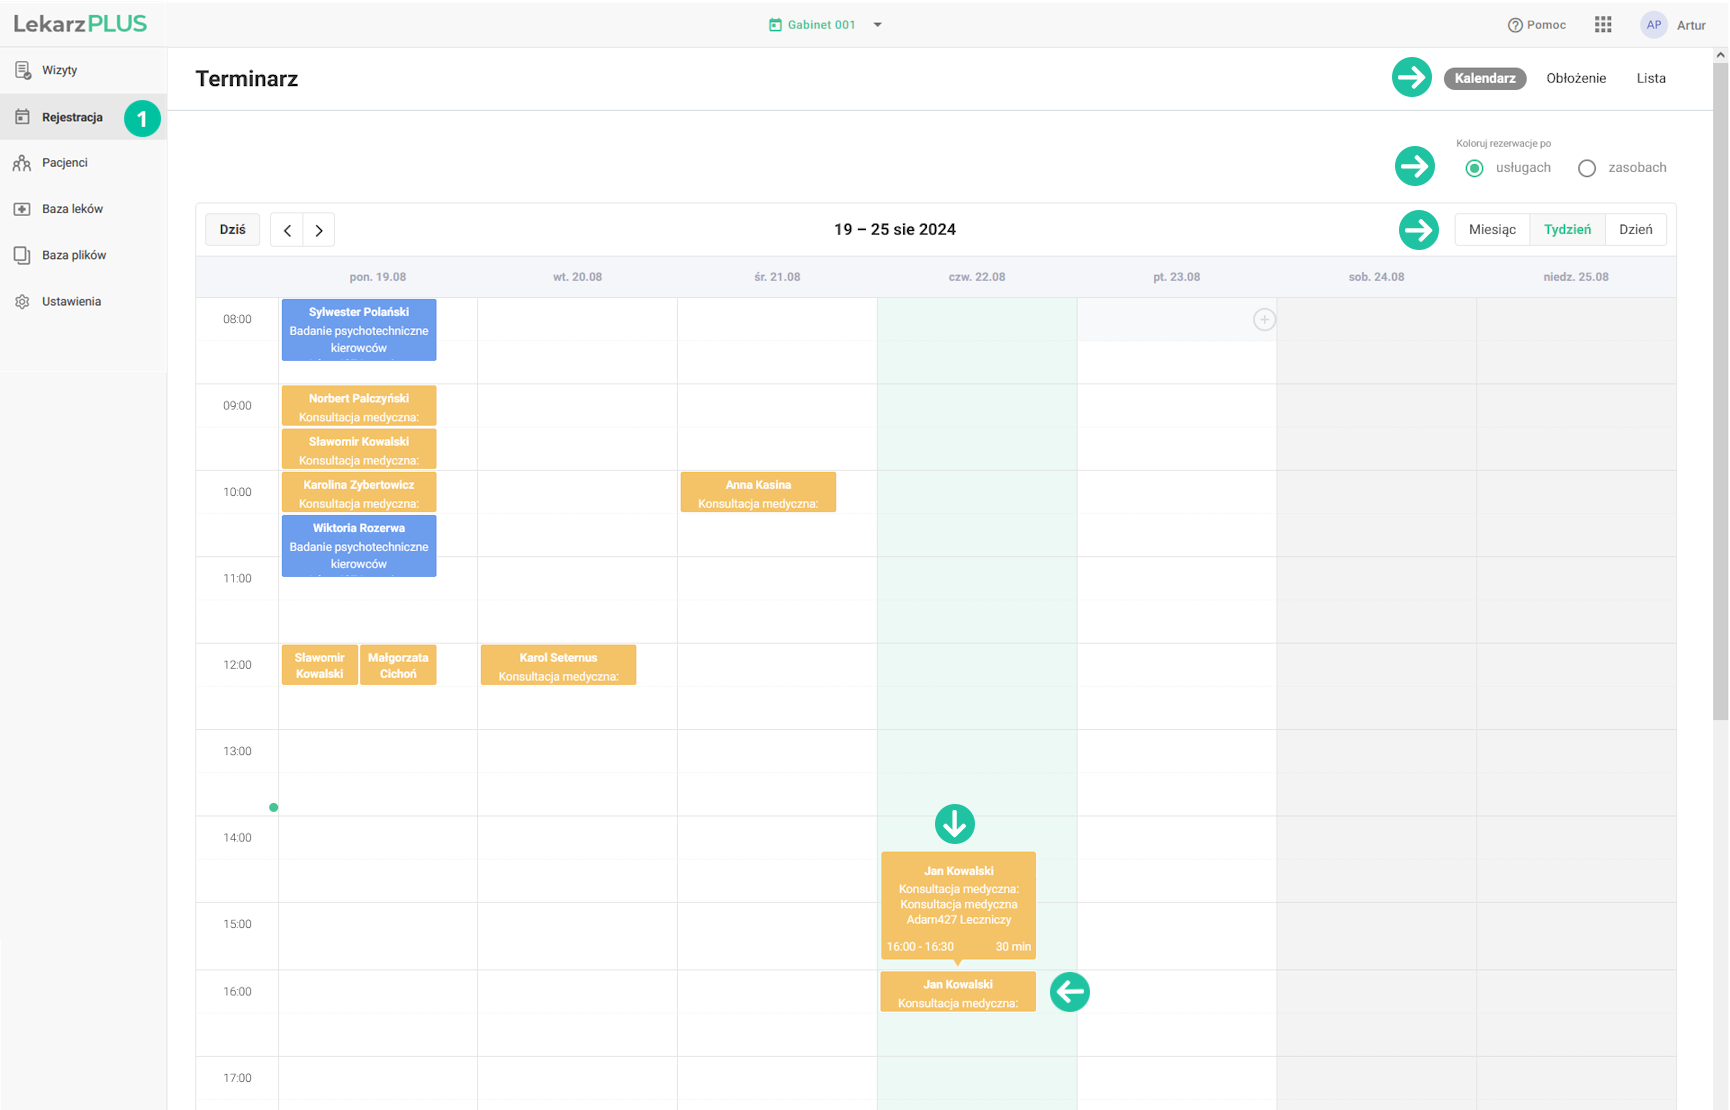Image resolution: width=1730 pixels, height=1110 pixels.
Task: Select color by usługach radio button
Action: 1474,168
